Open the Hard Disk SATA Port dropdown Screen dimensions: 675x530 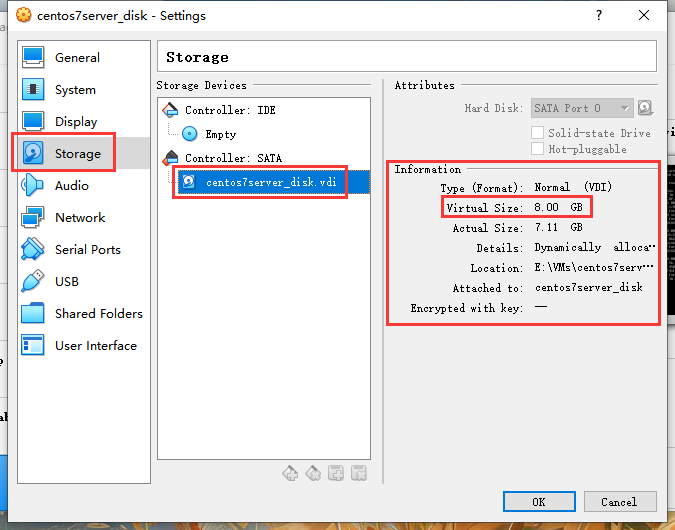(582, 108)
